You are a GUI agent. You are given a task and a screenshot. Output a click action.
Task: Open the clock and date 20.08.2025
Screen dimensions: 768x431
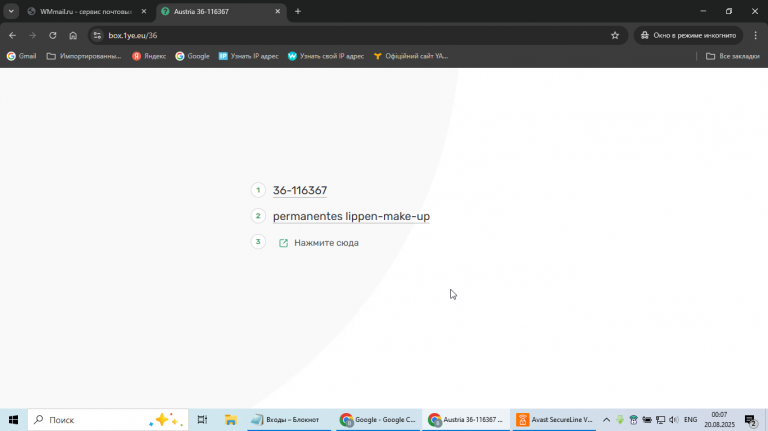720,420
